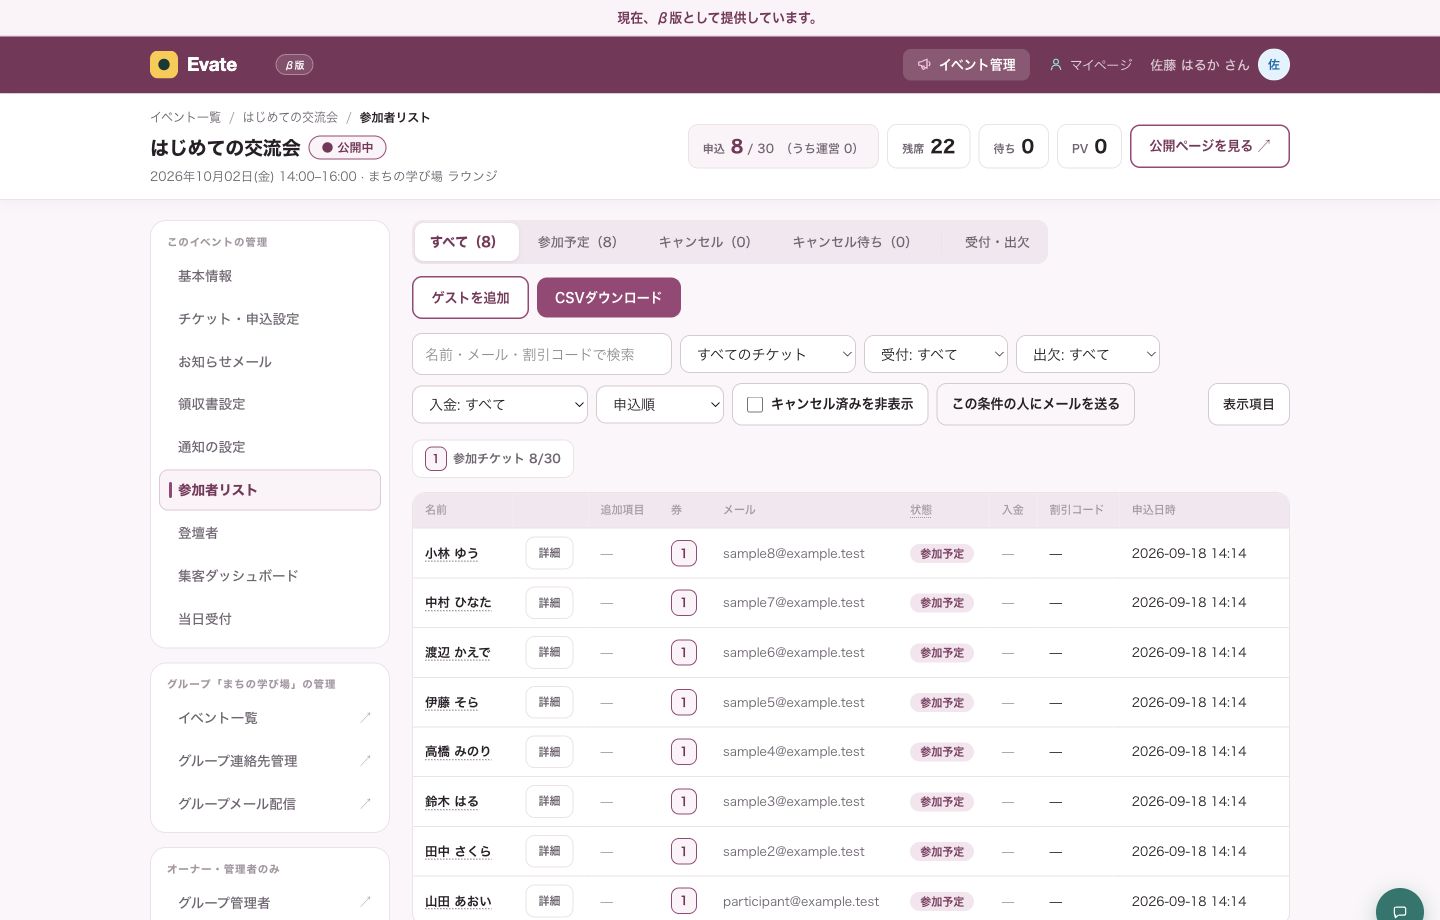Screen dimensions: 1440x920
Task: Click the external arrow beside グループメール配信
Action: 365,804
